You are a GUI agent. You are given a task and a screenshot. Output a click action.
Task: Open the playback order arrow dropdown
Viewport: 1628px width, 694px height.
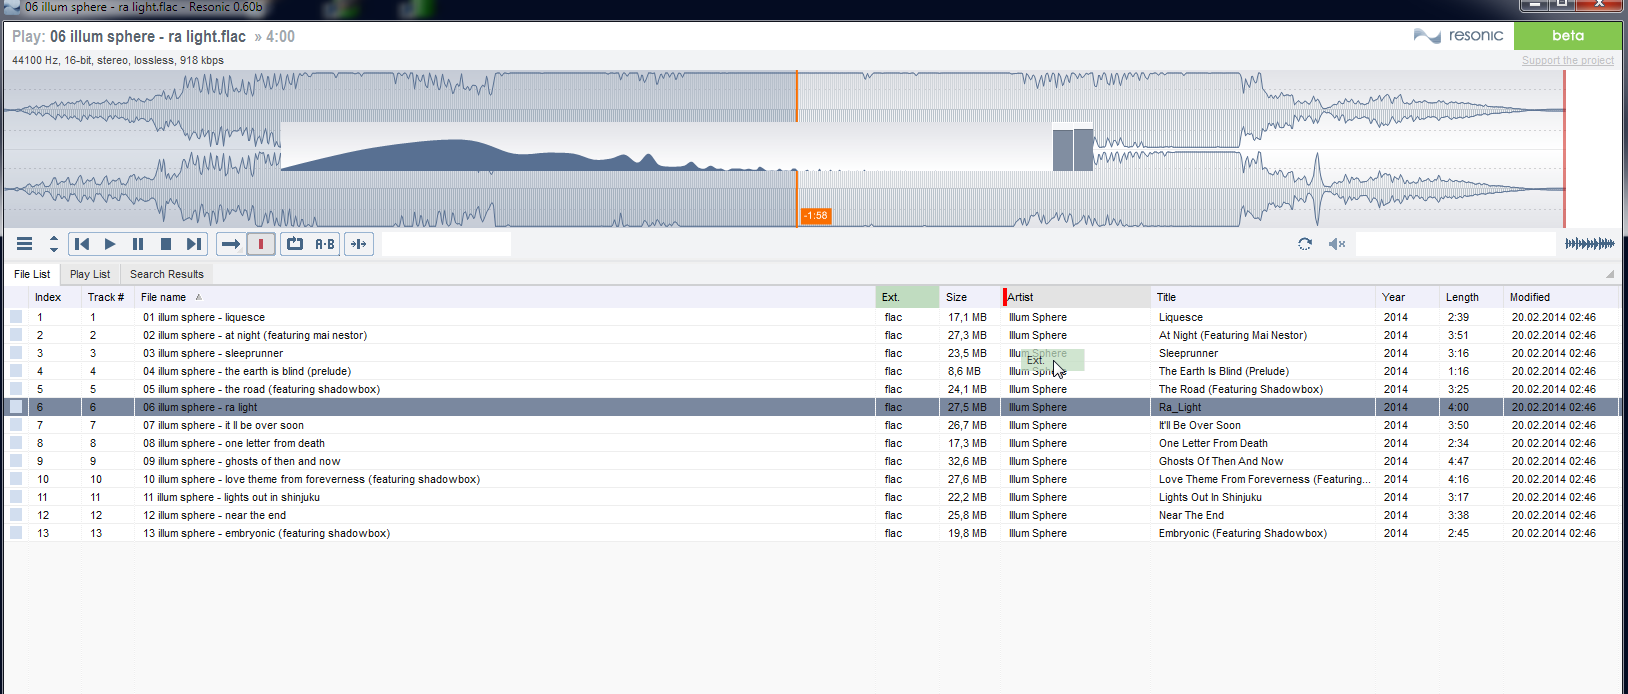click(x=231, y=244)
